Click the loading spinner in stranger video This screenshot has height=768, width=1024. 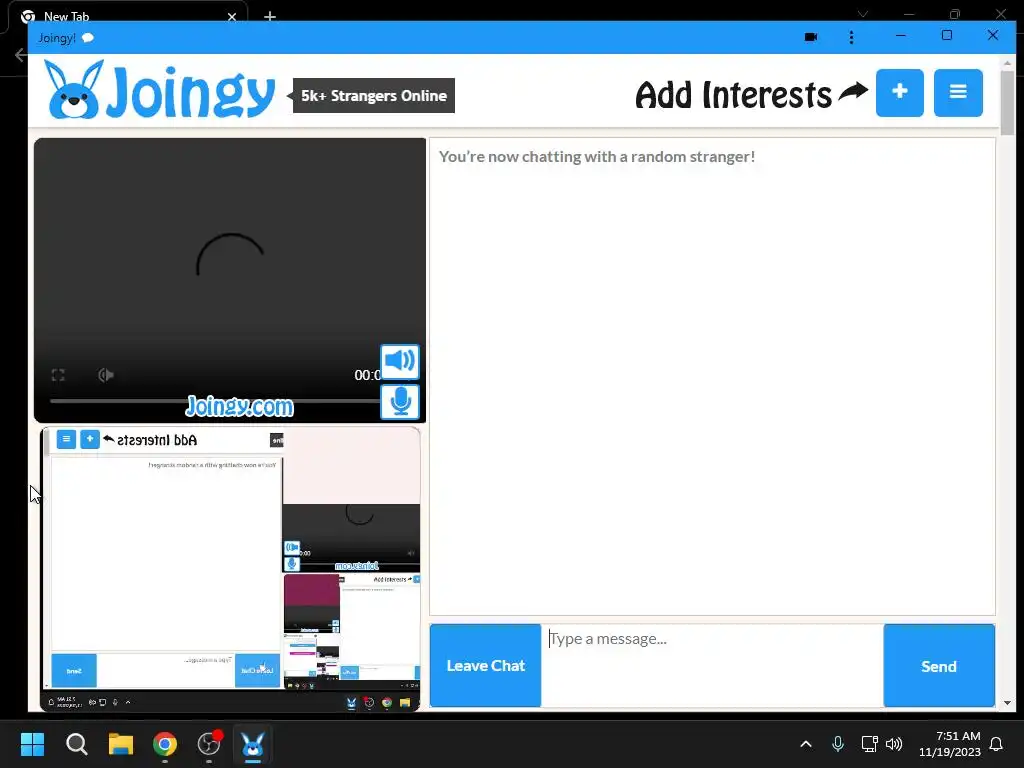tap(230, 256)
